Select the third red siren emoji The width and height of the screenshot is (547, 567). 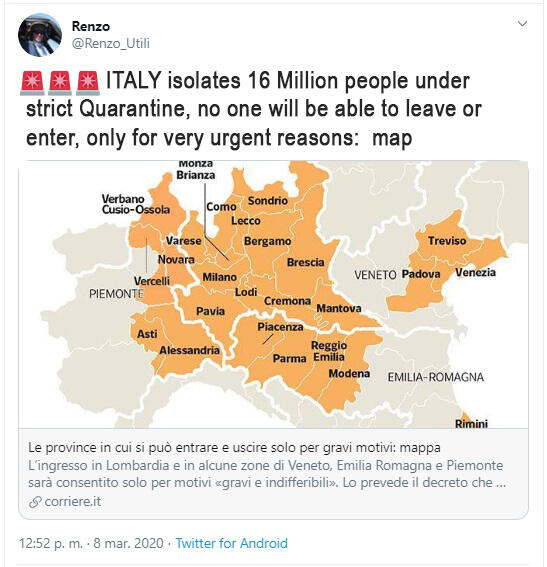tap(87, 83)
